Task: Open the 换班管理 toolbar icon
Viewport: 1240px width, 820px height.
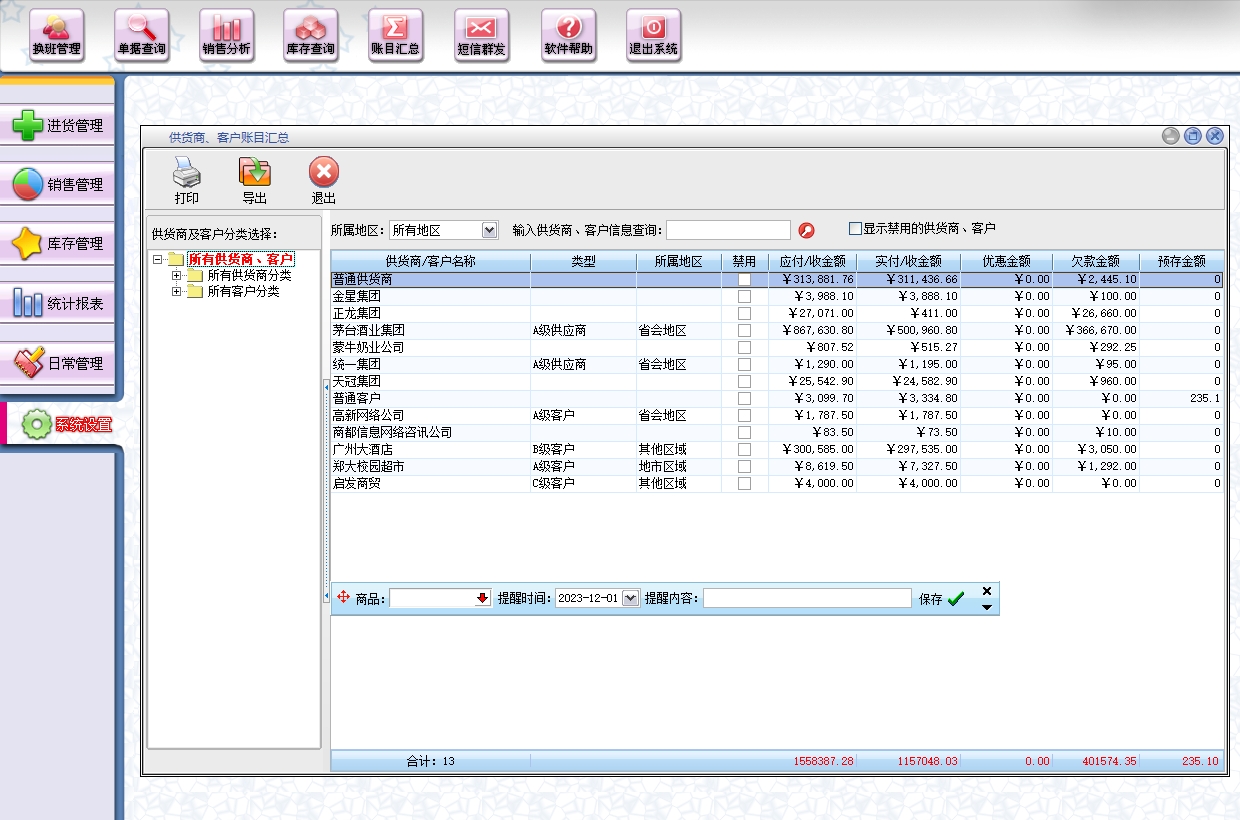Action: pos(56,35)
